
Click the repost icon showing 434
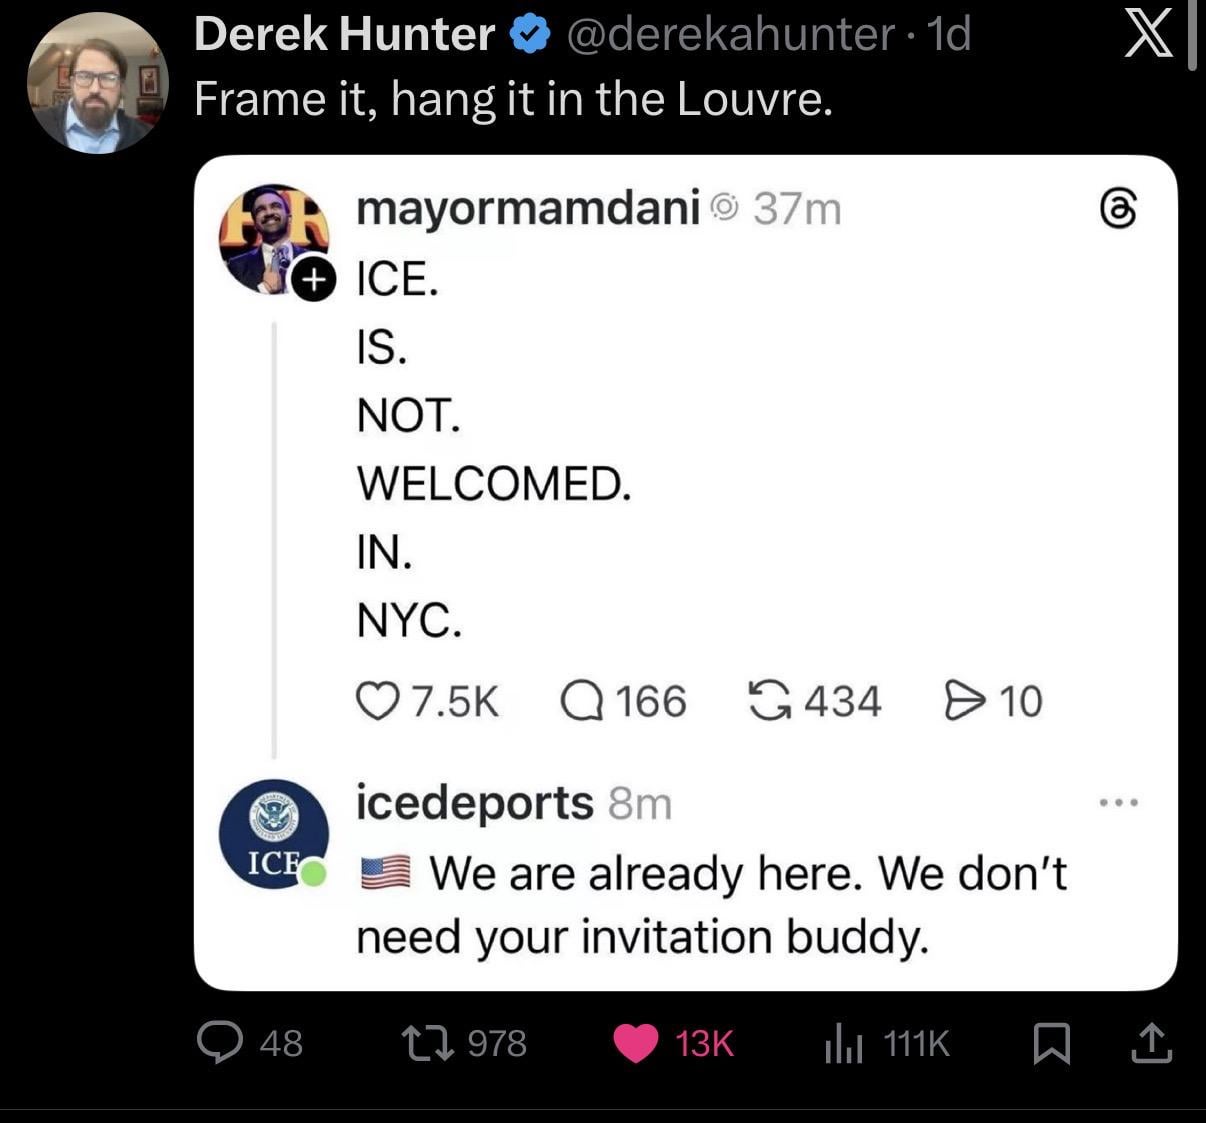(x=770, y=701)
